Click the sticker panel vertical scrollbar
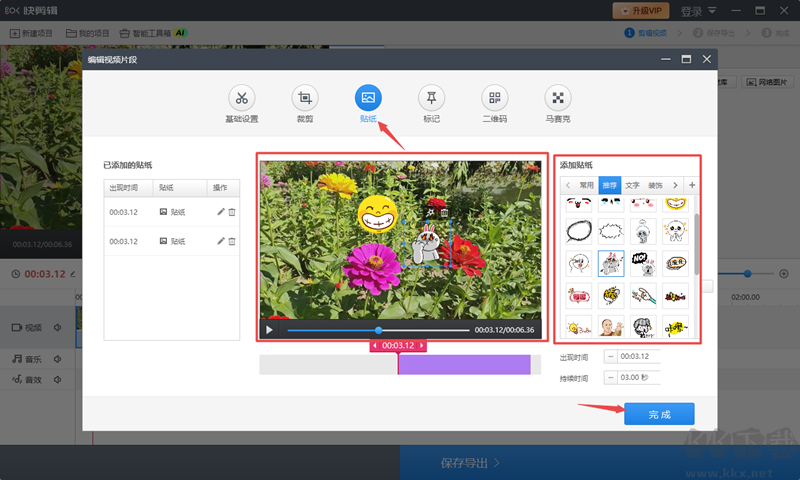The image size is (800, 480). 697,245
